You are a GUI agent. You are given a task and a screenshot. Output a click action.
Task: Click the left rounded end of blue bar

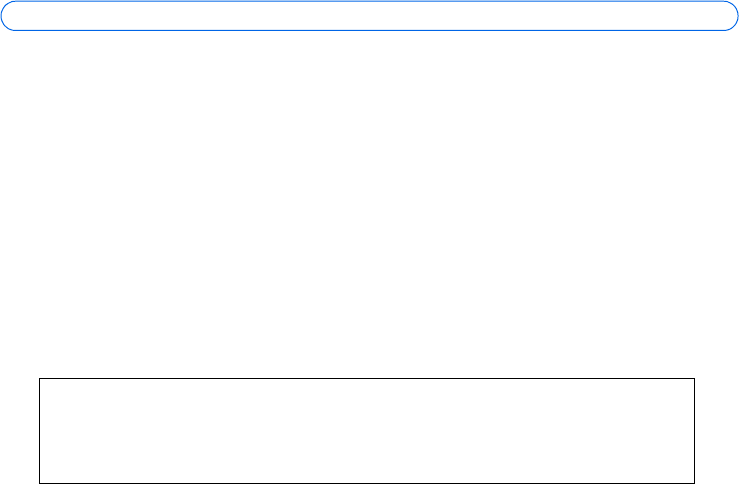(10, 16)
